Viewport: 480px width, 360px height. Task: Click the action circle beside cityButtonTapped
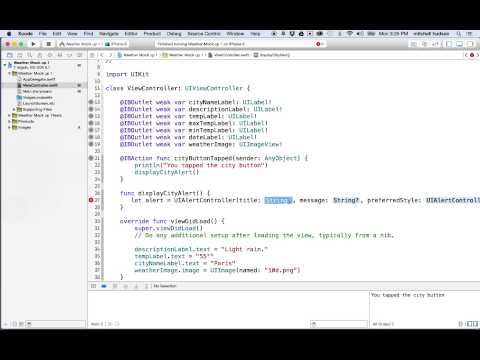[x=91, y=158]
